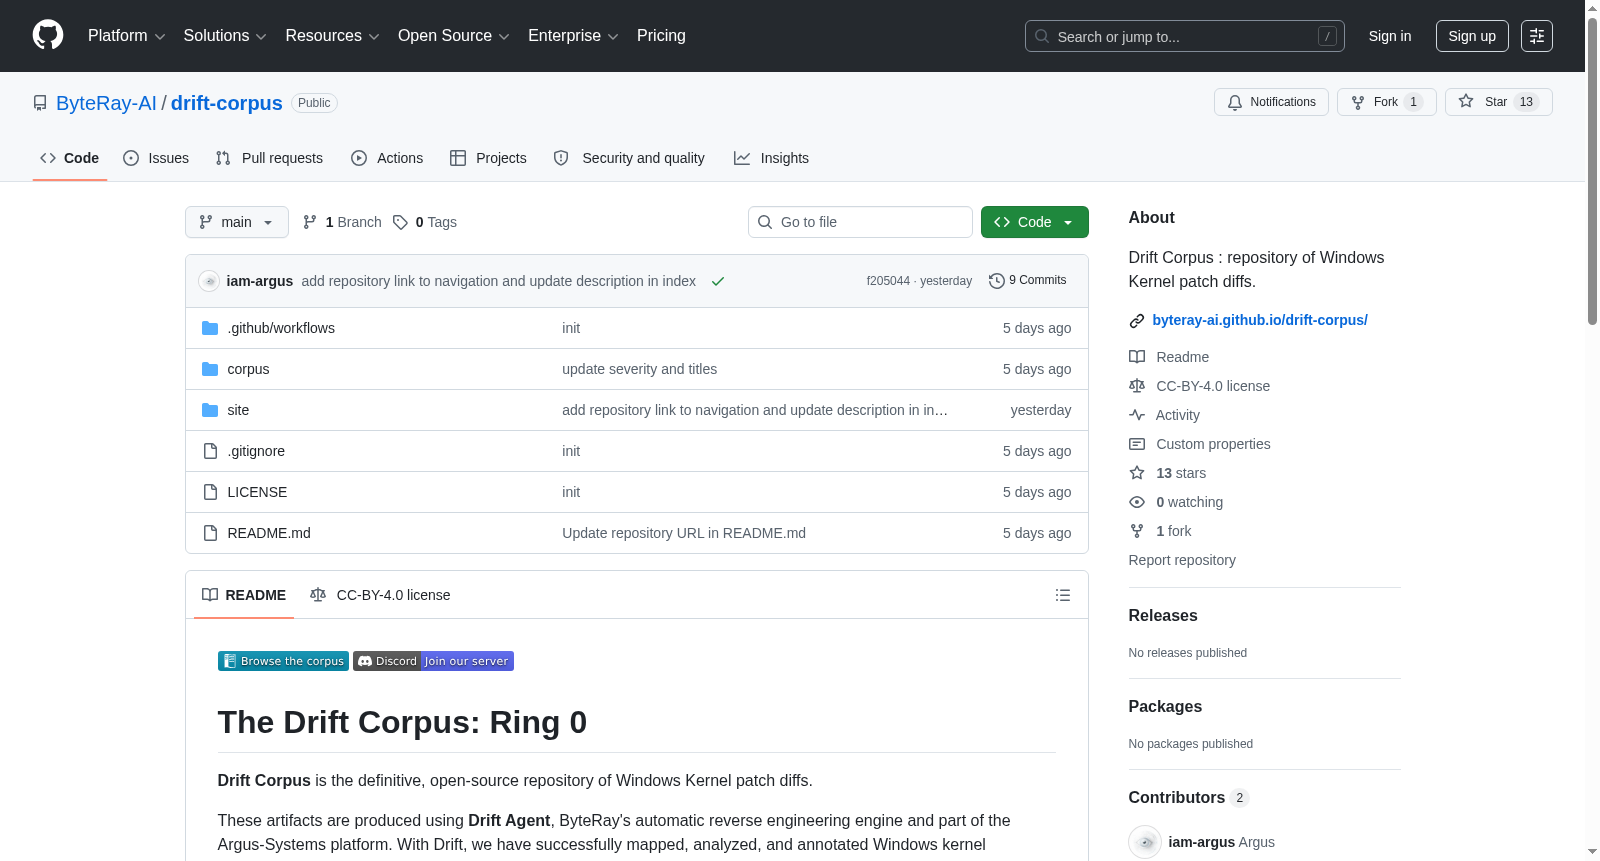Open byteray-ai.github.io/drift-corpus/ website link

click(1260, 320)
